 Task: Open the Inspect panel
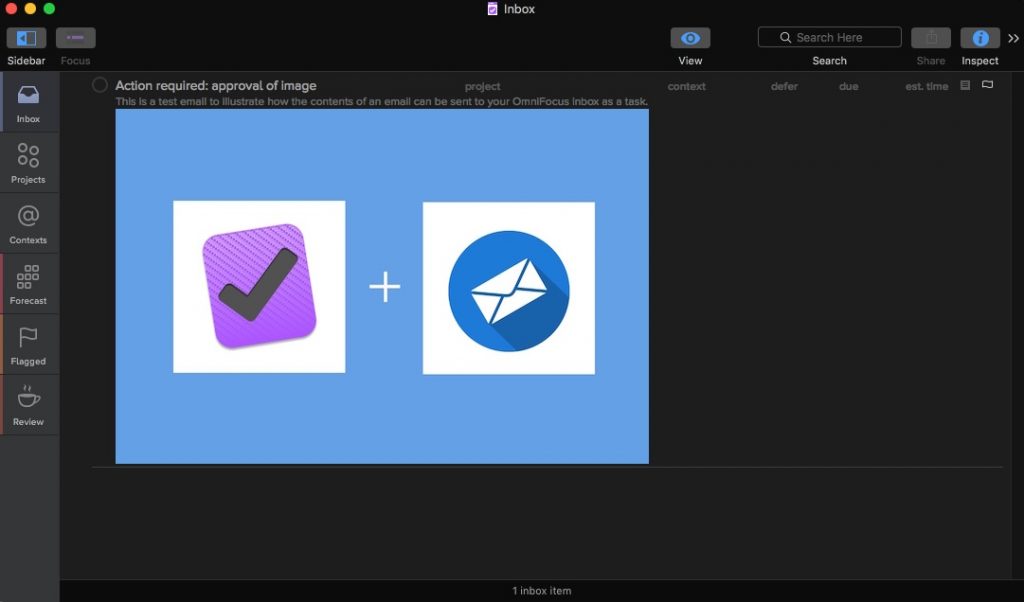point(980,37)
